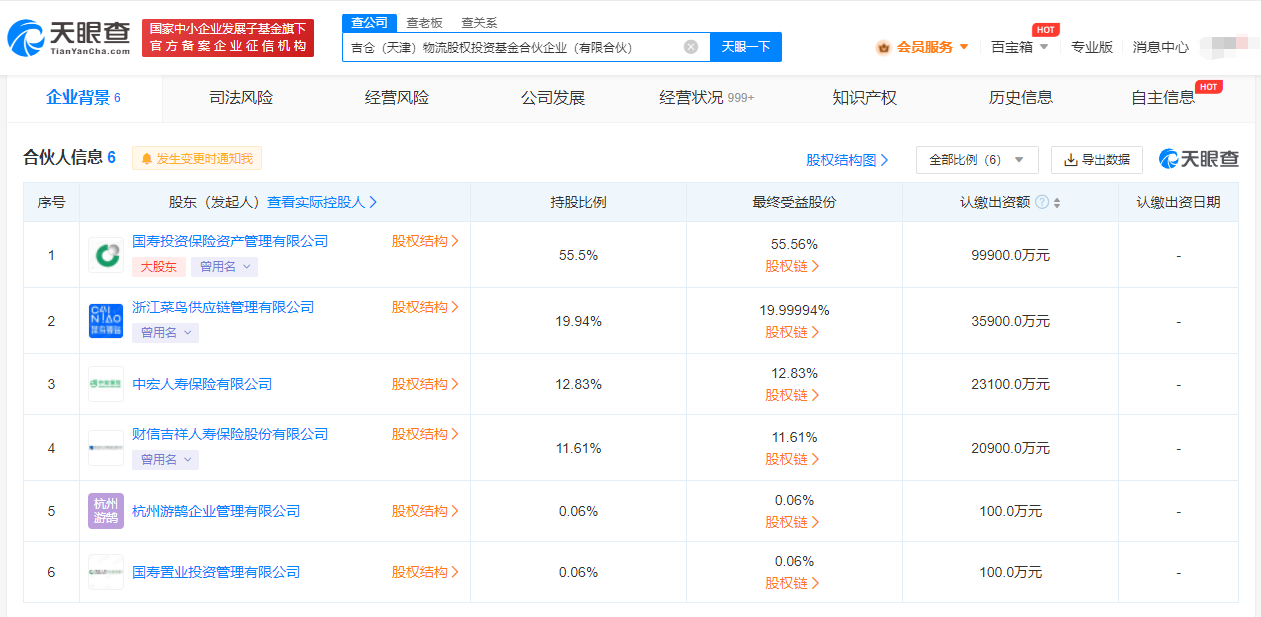Select the 查老板 search tab
Viewport: 1261px width, 617px height.
424,22
